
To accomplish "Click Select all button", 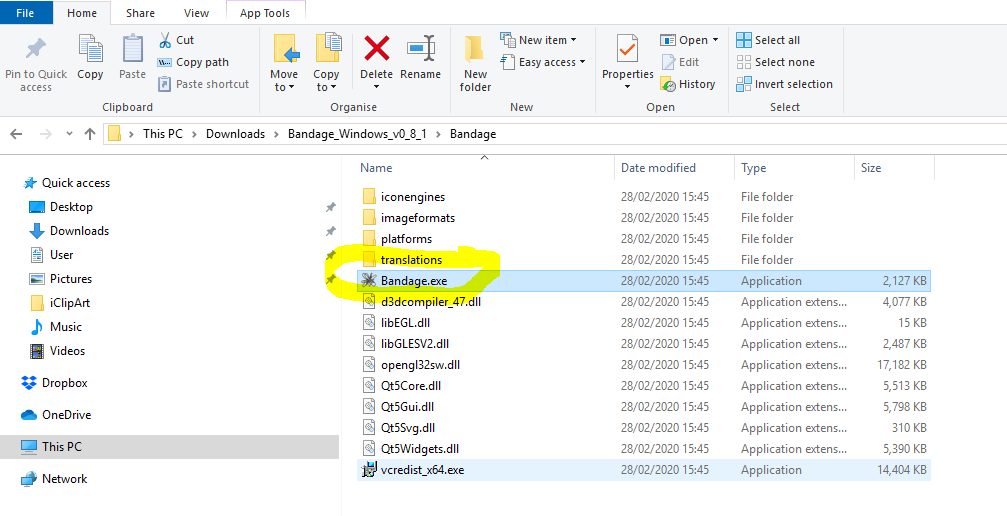I will click(x=768, y=40).
